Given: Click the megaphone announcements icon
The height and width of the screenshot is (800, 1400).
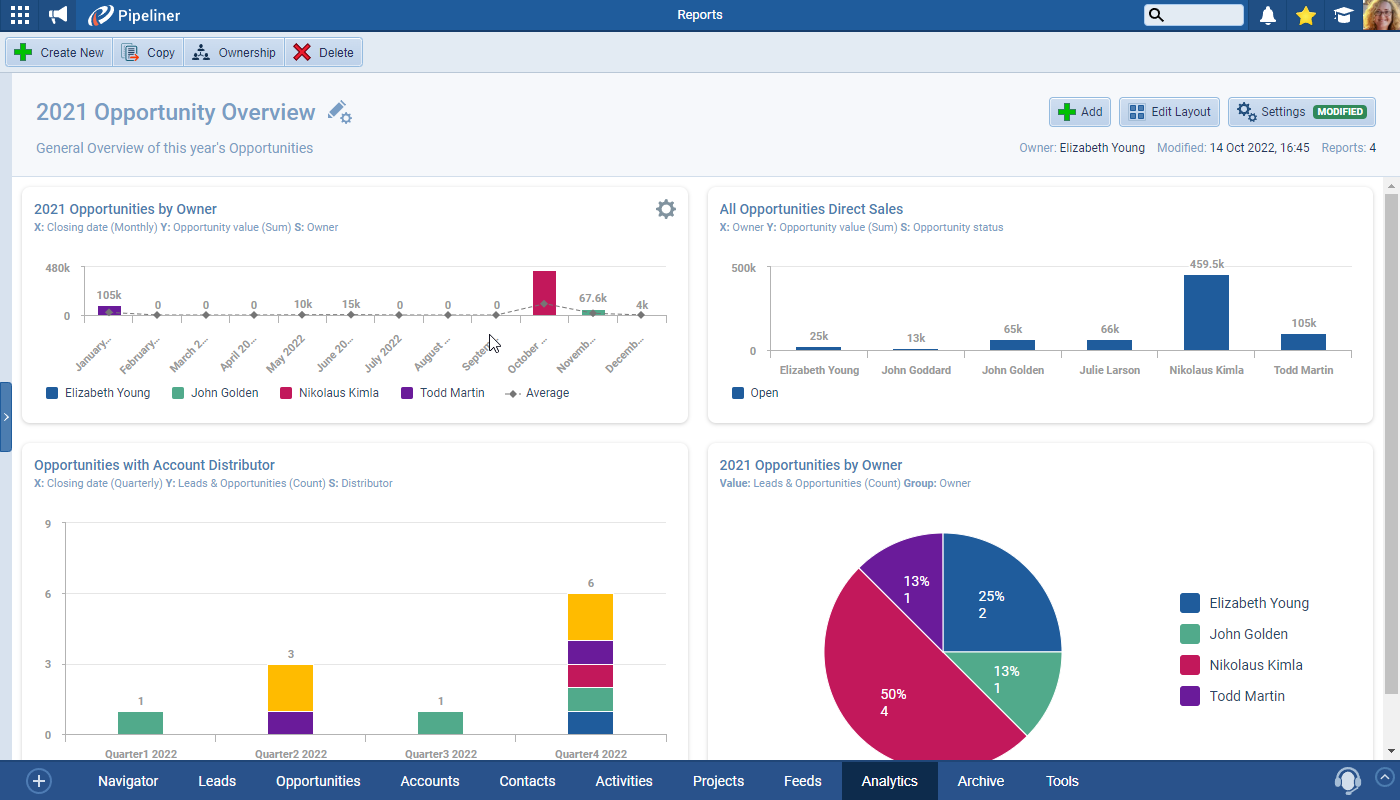Looking at the screenshot, I should tap(58, 15).
